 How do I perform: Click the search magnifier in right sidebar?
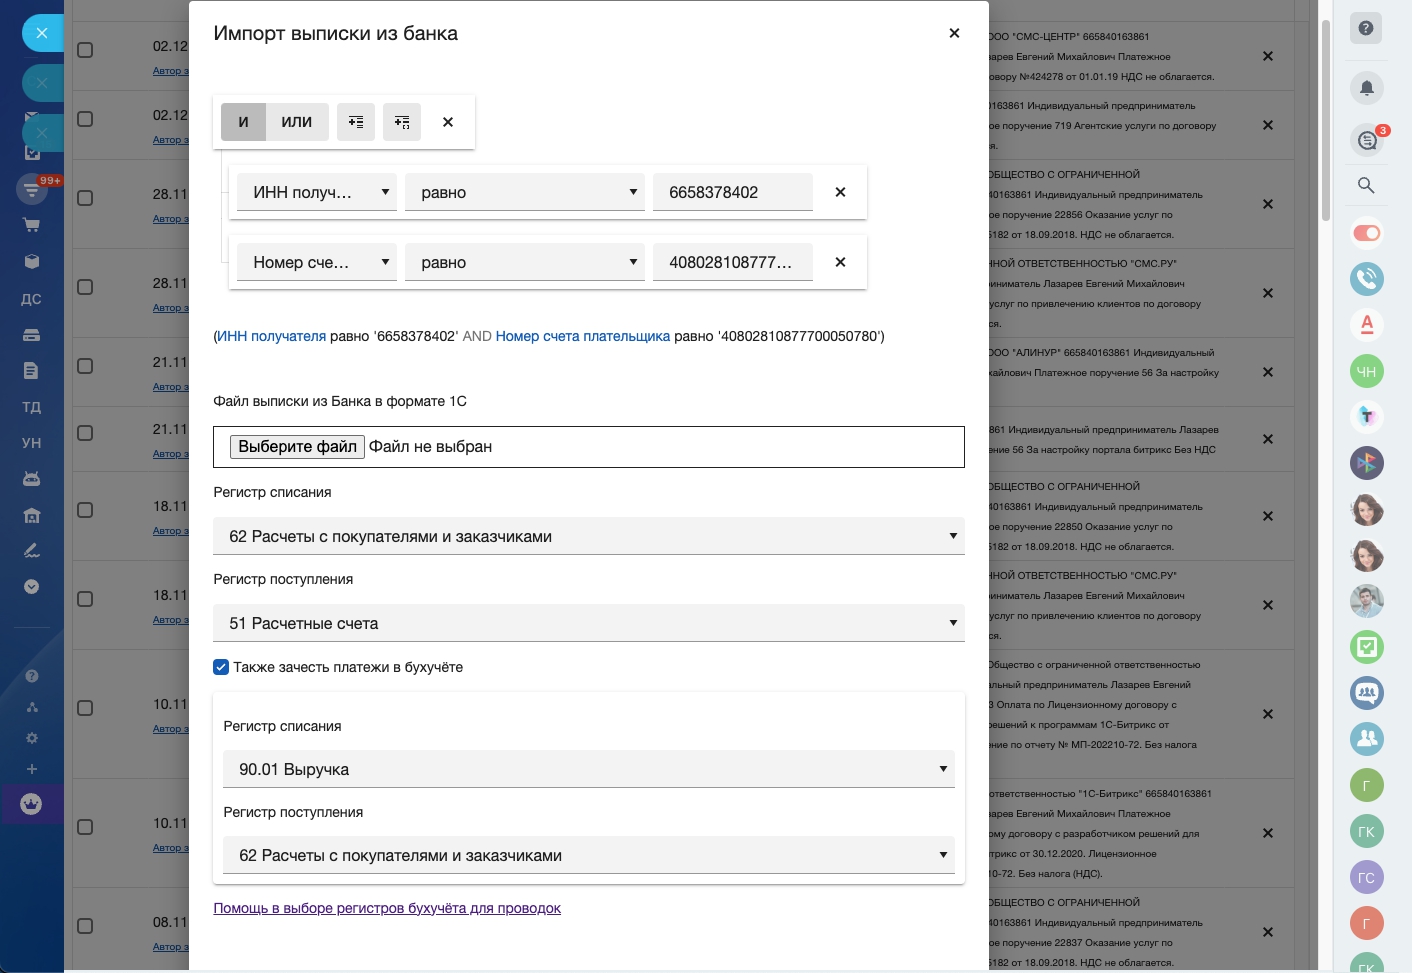[x=1366, y=185]
